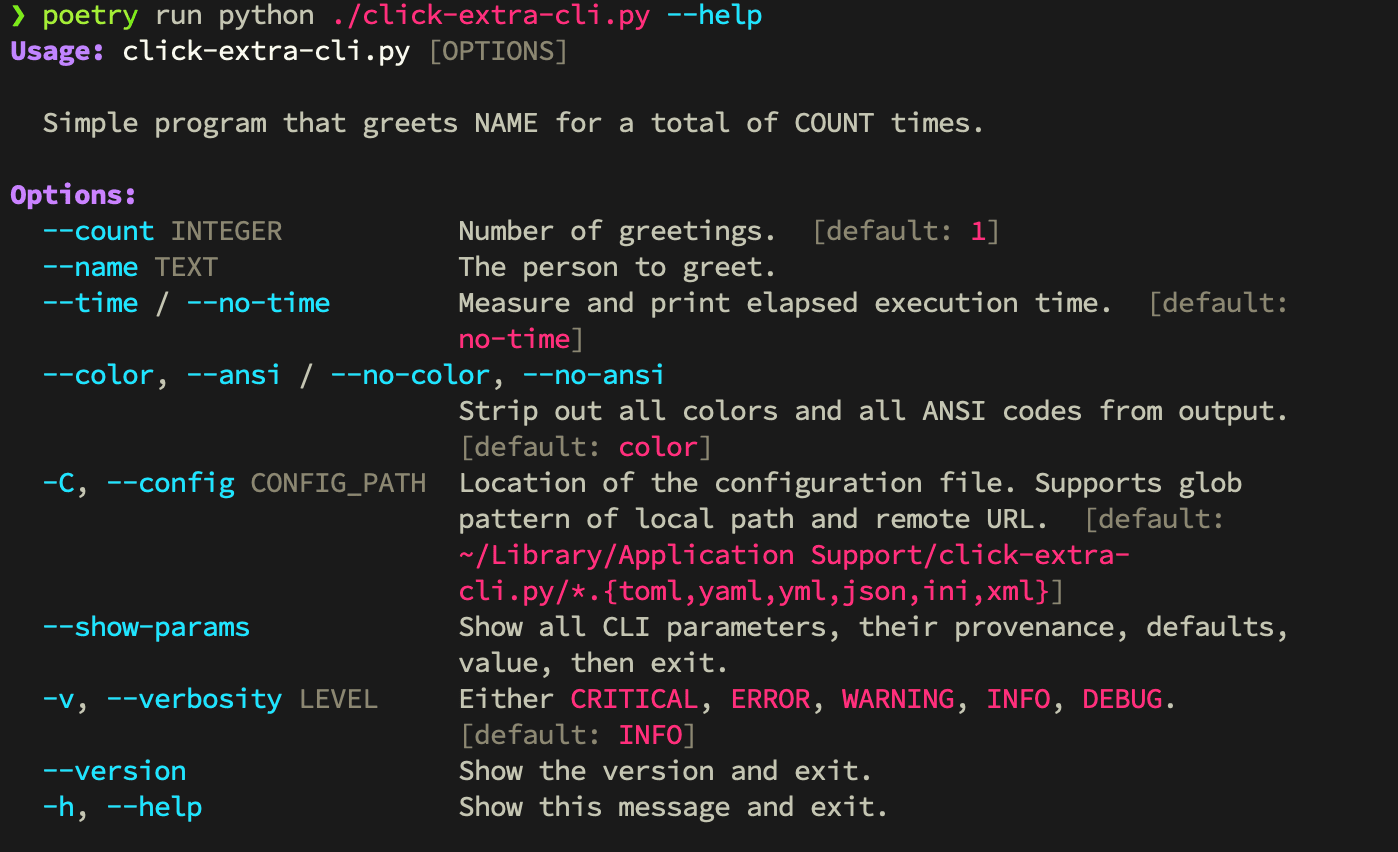This screenshot has height=852, width=1398.
Task: Click the "--no-time" option name
Action: (x=258, y=303)
